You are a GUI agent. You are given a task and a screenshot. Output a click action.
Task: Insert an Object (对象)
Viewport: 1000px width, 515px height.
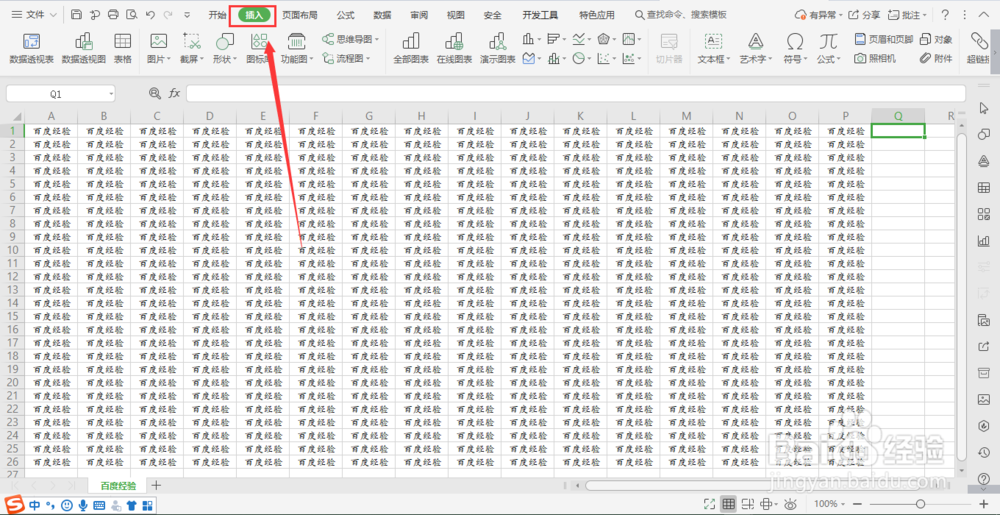coord(936,40)
